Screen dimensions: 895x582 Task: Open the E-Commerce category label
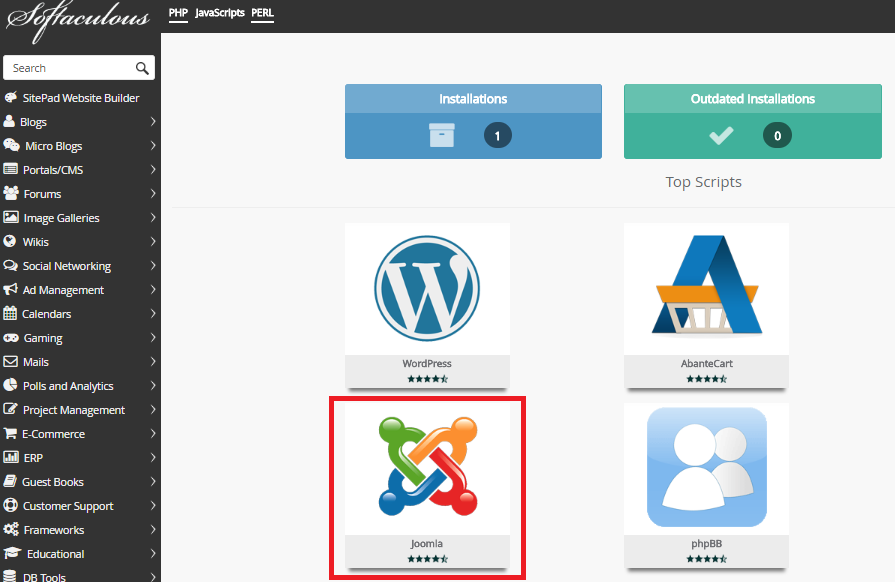(54, 434)
